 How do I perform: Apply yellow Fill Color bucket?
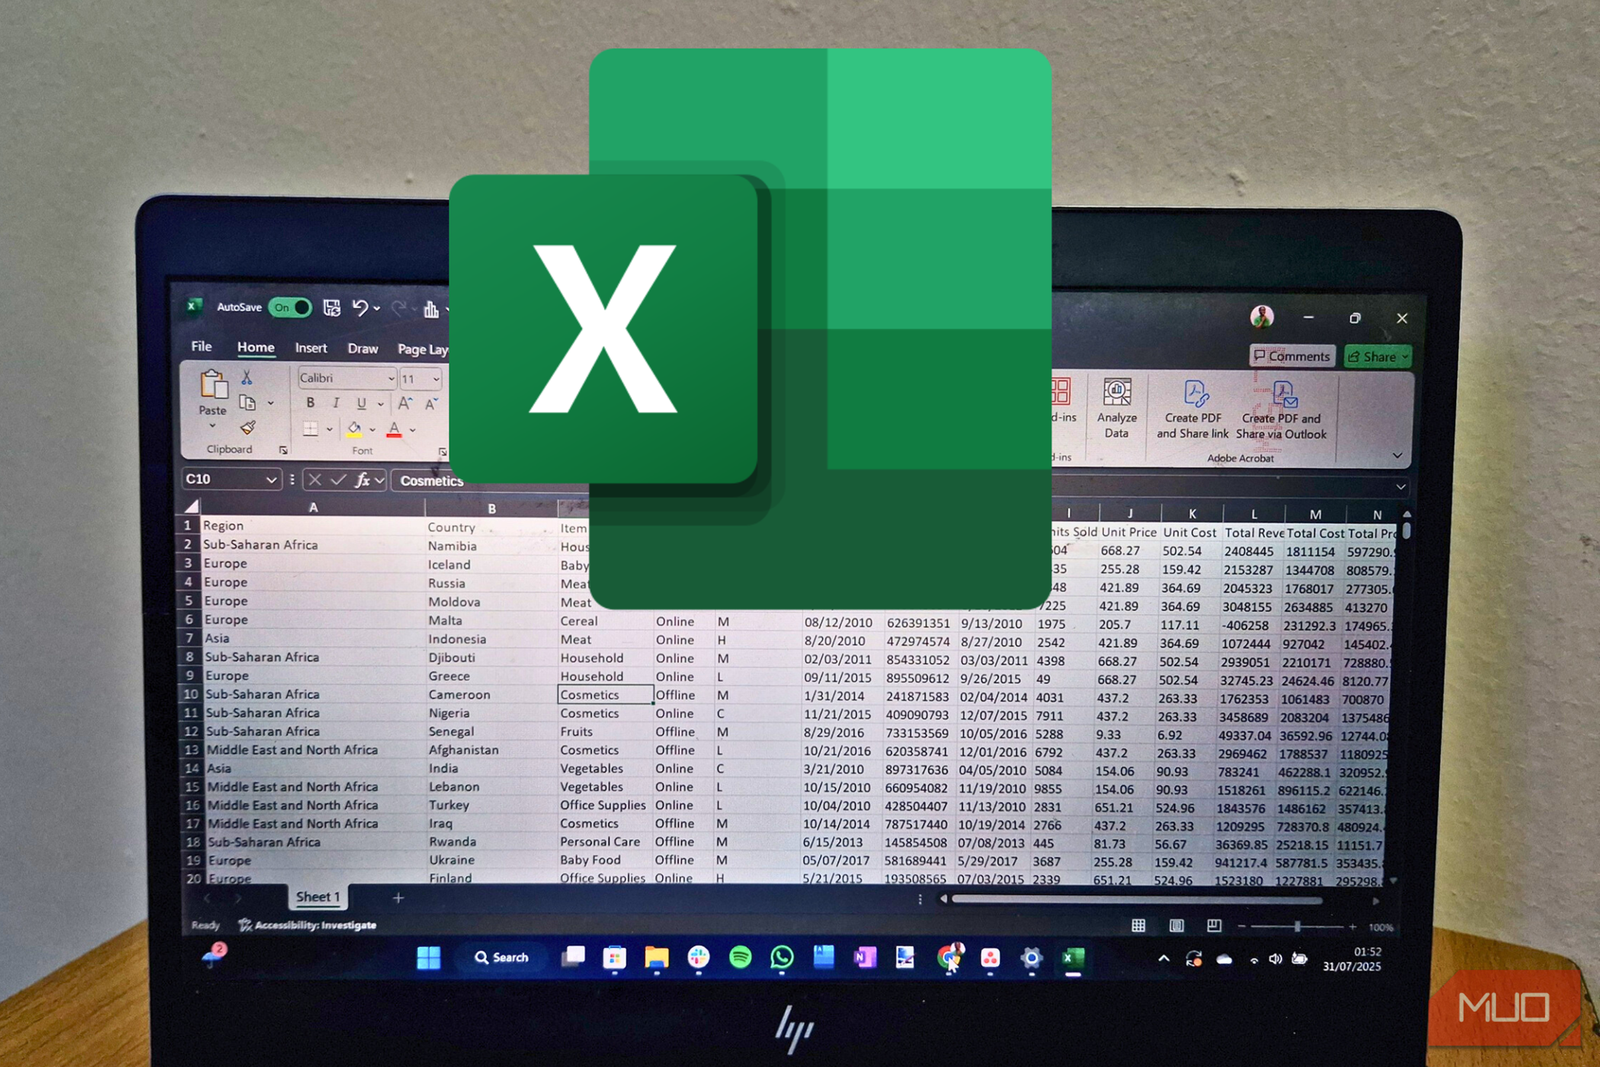click(x=354, y=430)
